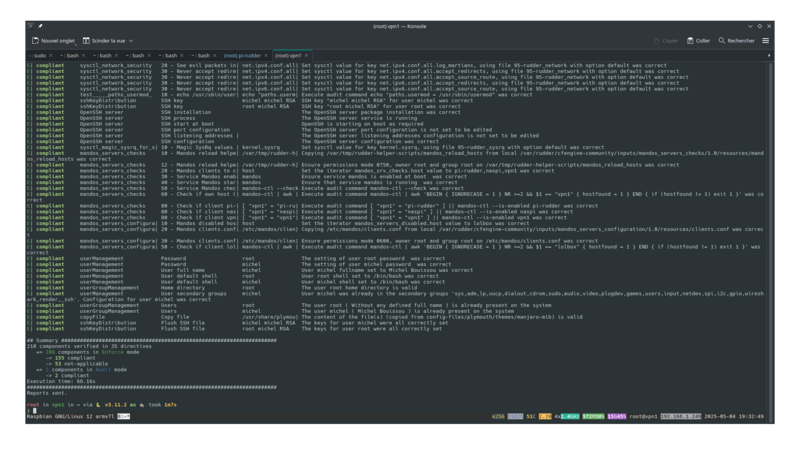Click 'Execution time: 66.16s' text
This screenshot has height=454, width=800.
point(61,382)
